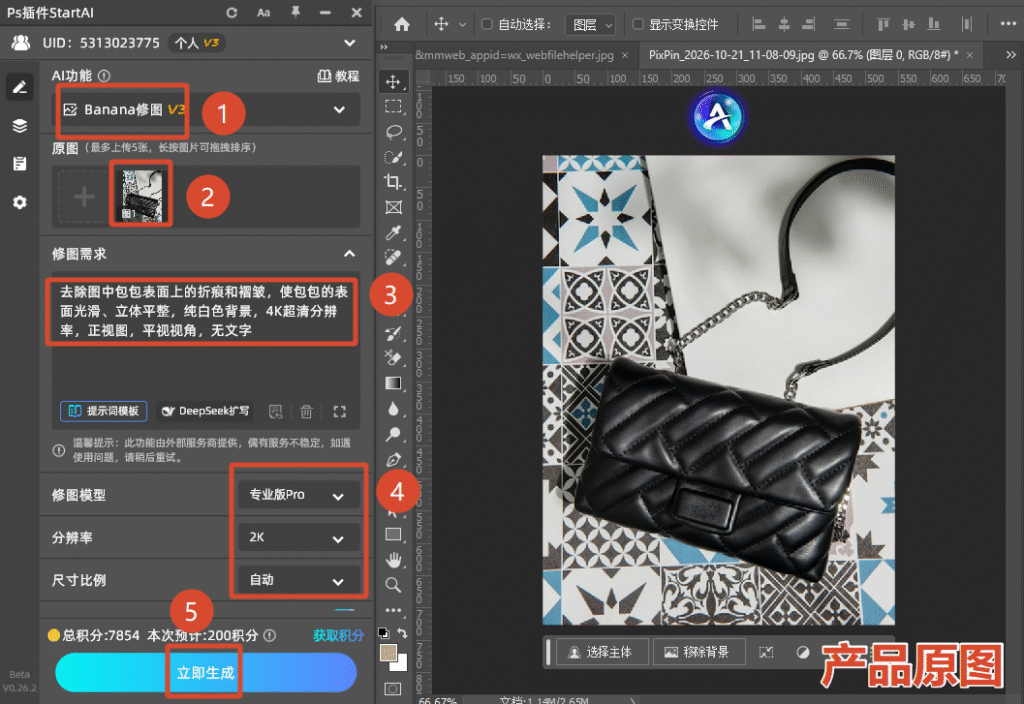This screenshot has width=1024, height=704.
Task: Open the foreground color swatch
Action: [x=389, y=653]
